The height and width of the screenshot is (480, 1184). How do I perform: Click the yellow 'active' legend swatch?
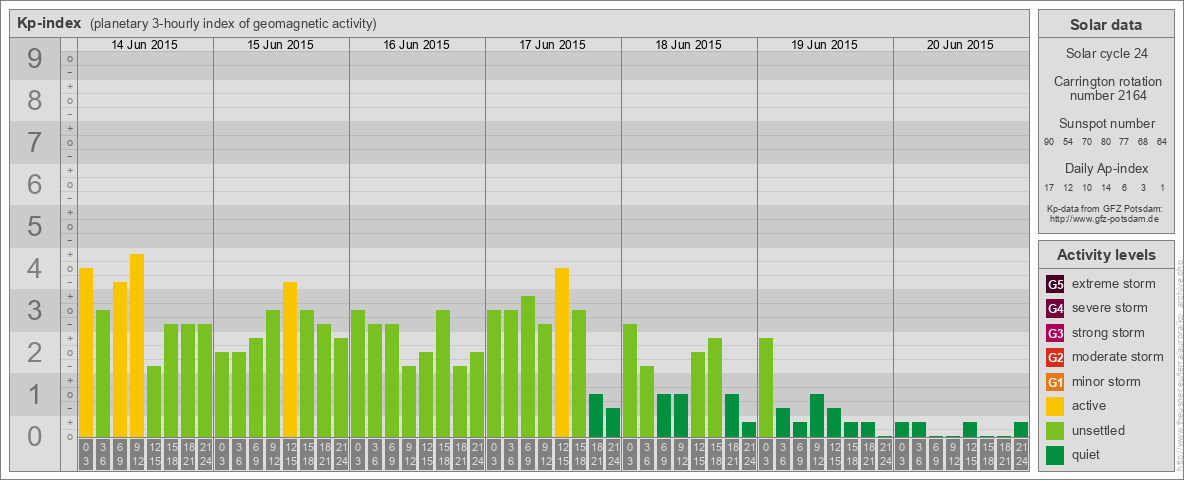tap(1055, 406)
